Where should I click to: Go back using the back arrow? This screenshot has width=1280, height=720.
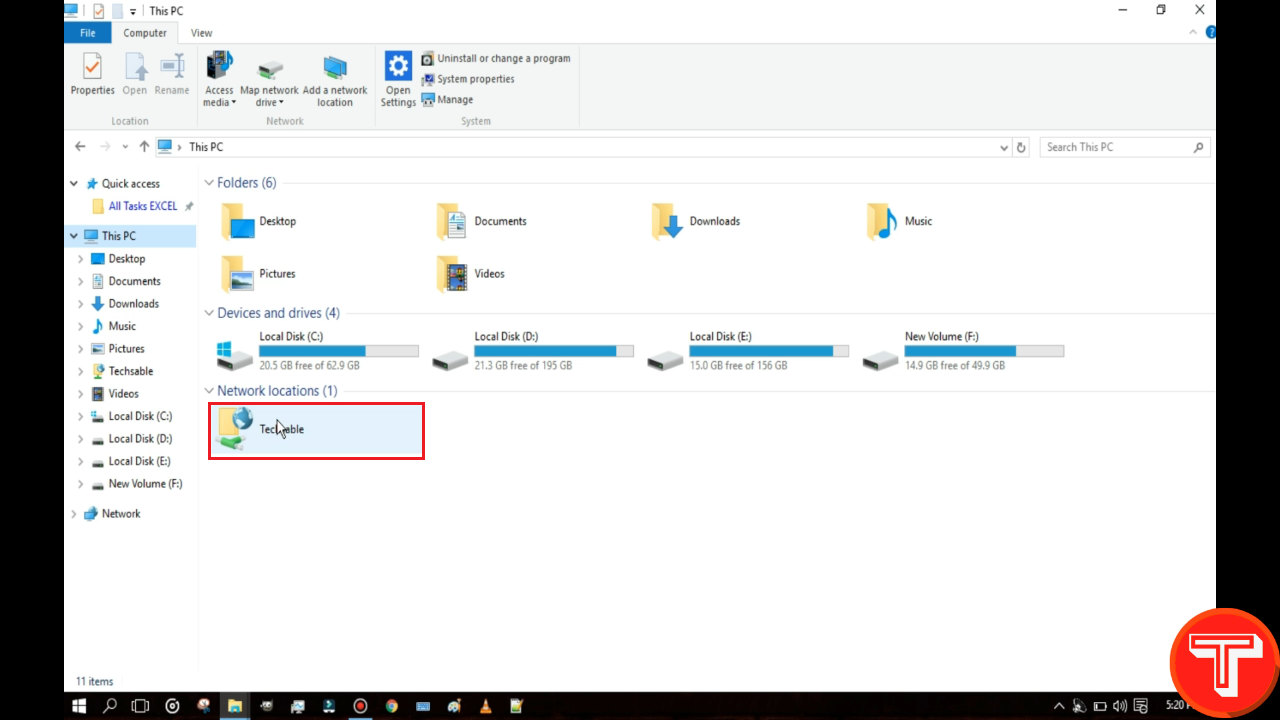pyautogui.click(x=80, y=147)
